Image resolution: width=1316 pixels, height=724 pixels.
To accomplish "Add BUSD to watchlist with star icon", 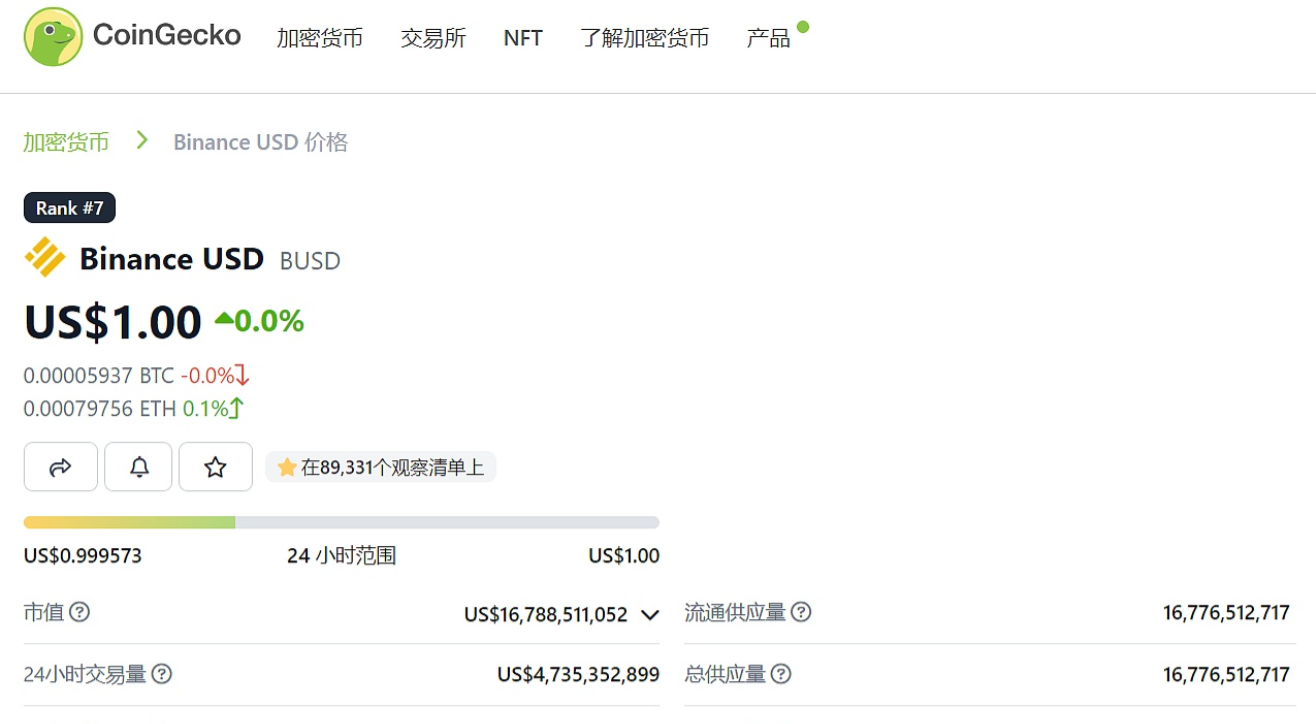I will [x=215, y=466].
